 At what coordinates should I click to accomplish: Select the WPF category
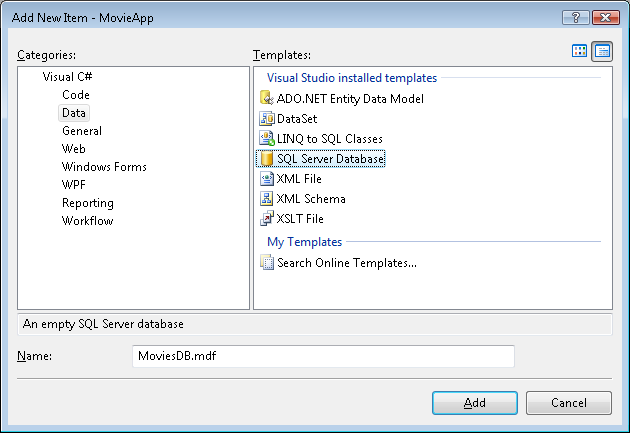coord(75,185)
